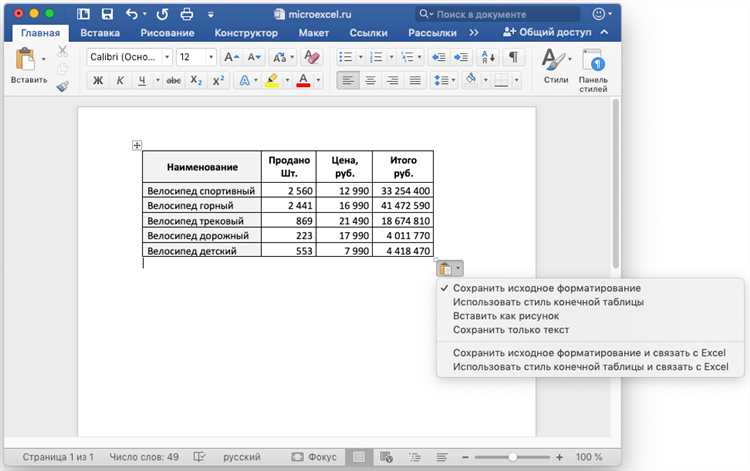Collapse the ribbon with the chevron arrow
Screen dimensions: 750x471
click(x=605, y=32)
